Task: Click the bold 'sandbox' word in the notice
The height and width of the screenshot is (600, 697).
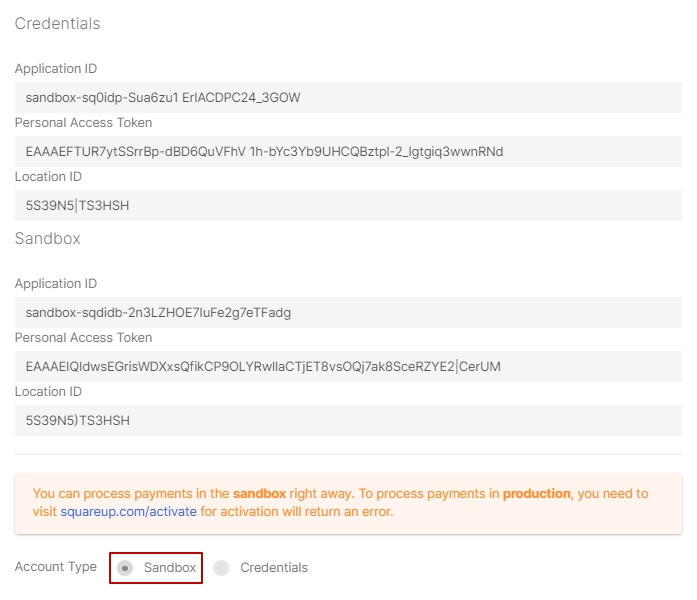Action: (259, 494)
